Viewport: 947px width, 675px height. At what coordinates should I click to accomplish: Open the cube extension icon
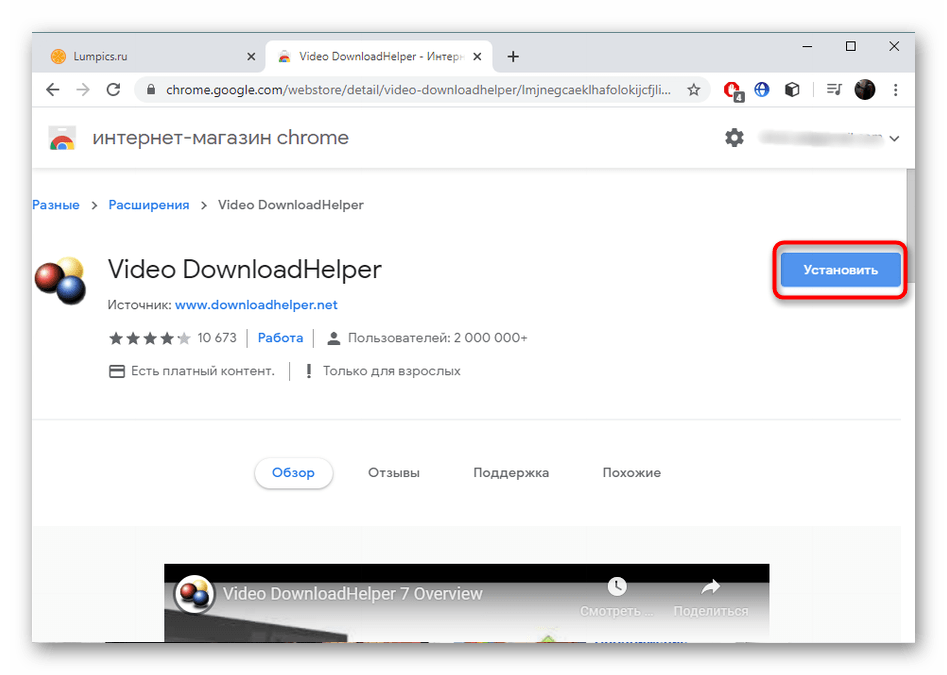[792, 90]
